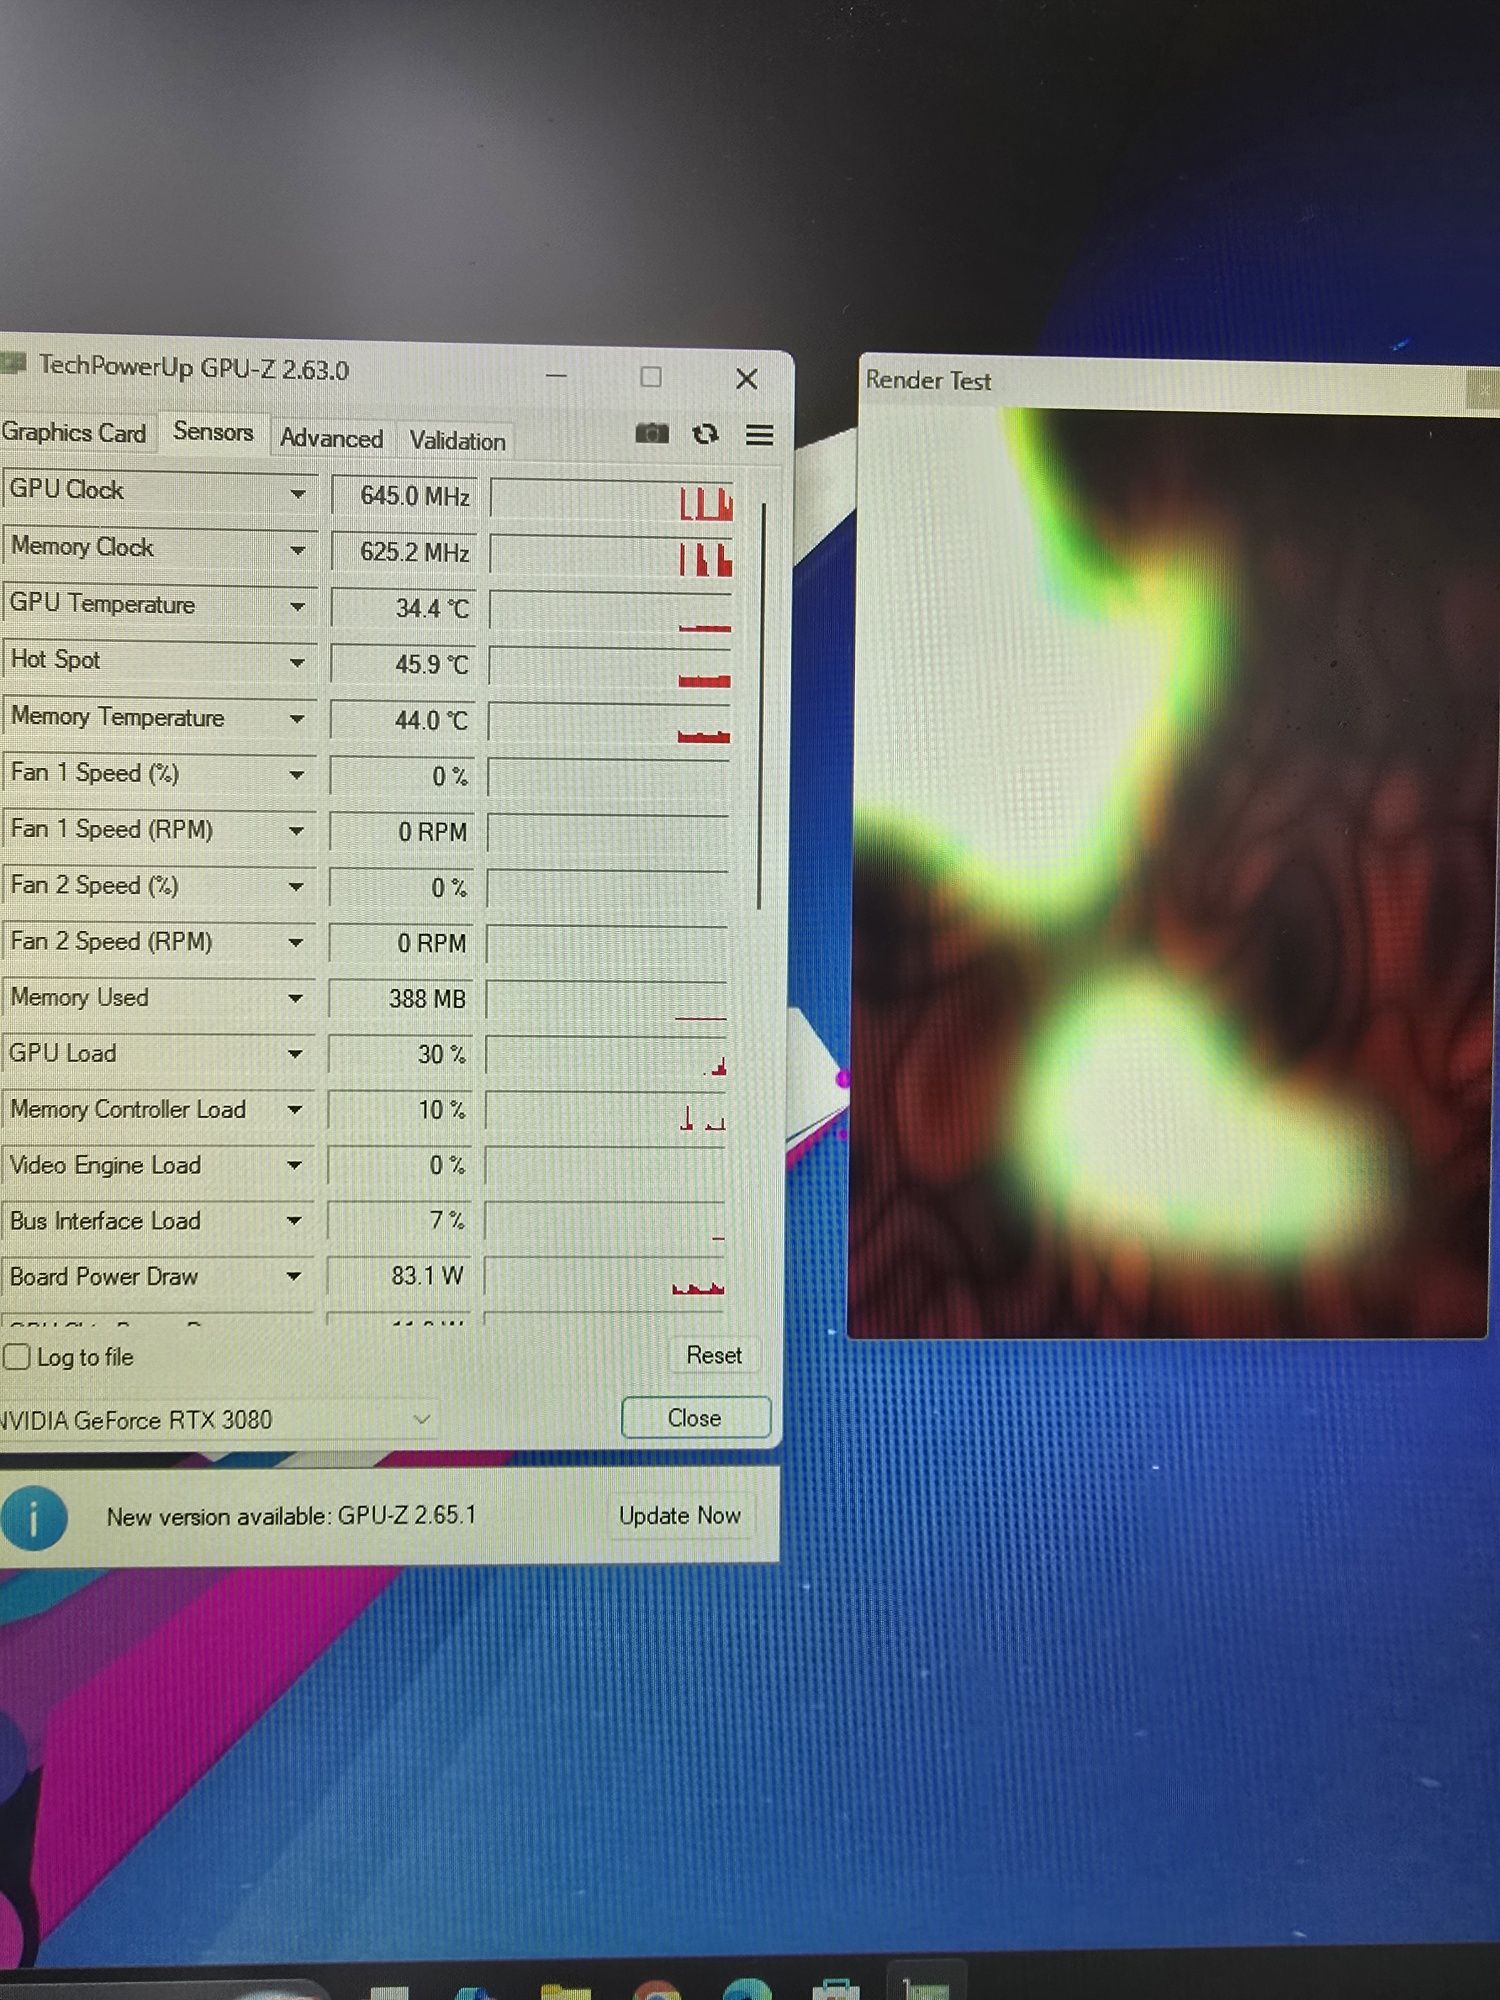Enable the Log to file checkbox
The width and height of the screenshot is (1500, 2000).
pos(17,1357)
